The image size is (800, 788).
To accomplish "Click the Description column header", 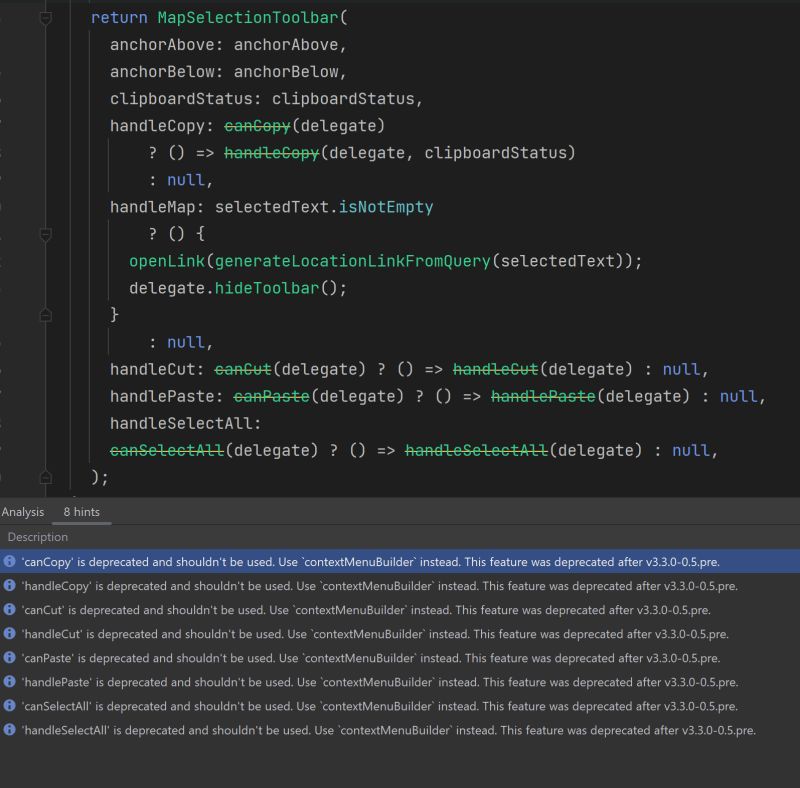I will [x=37, y=537].
